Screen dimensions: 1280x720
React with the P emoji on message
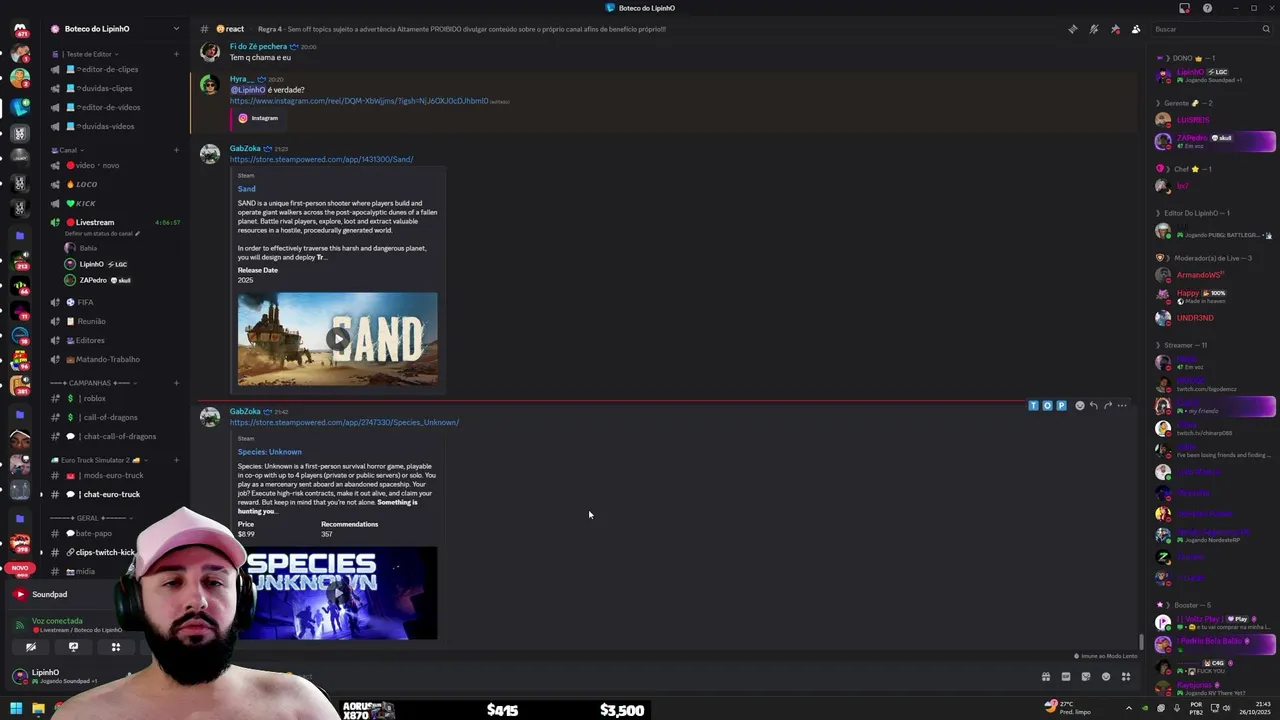pyautogui.click(x=1061, y=406)
